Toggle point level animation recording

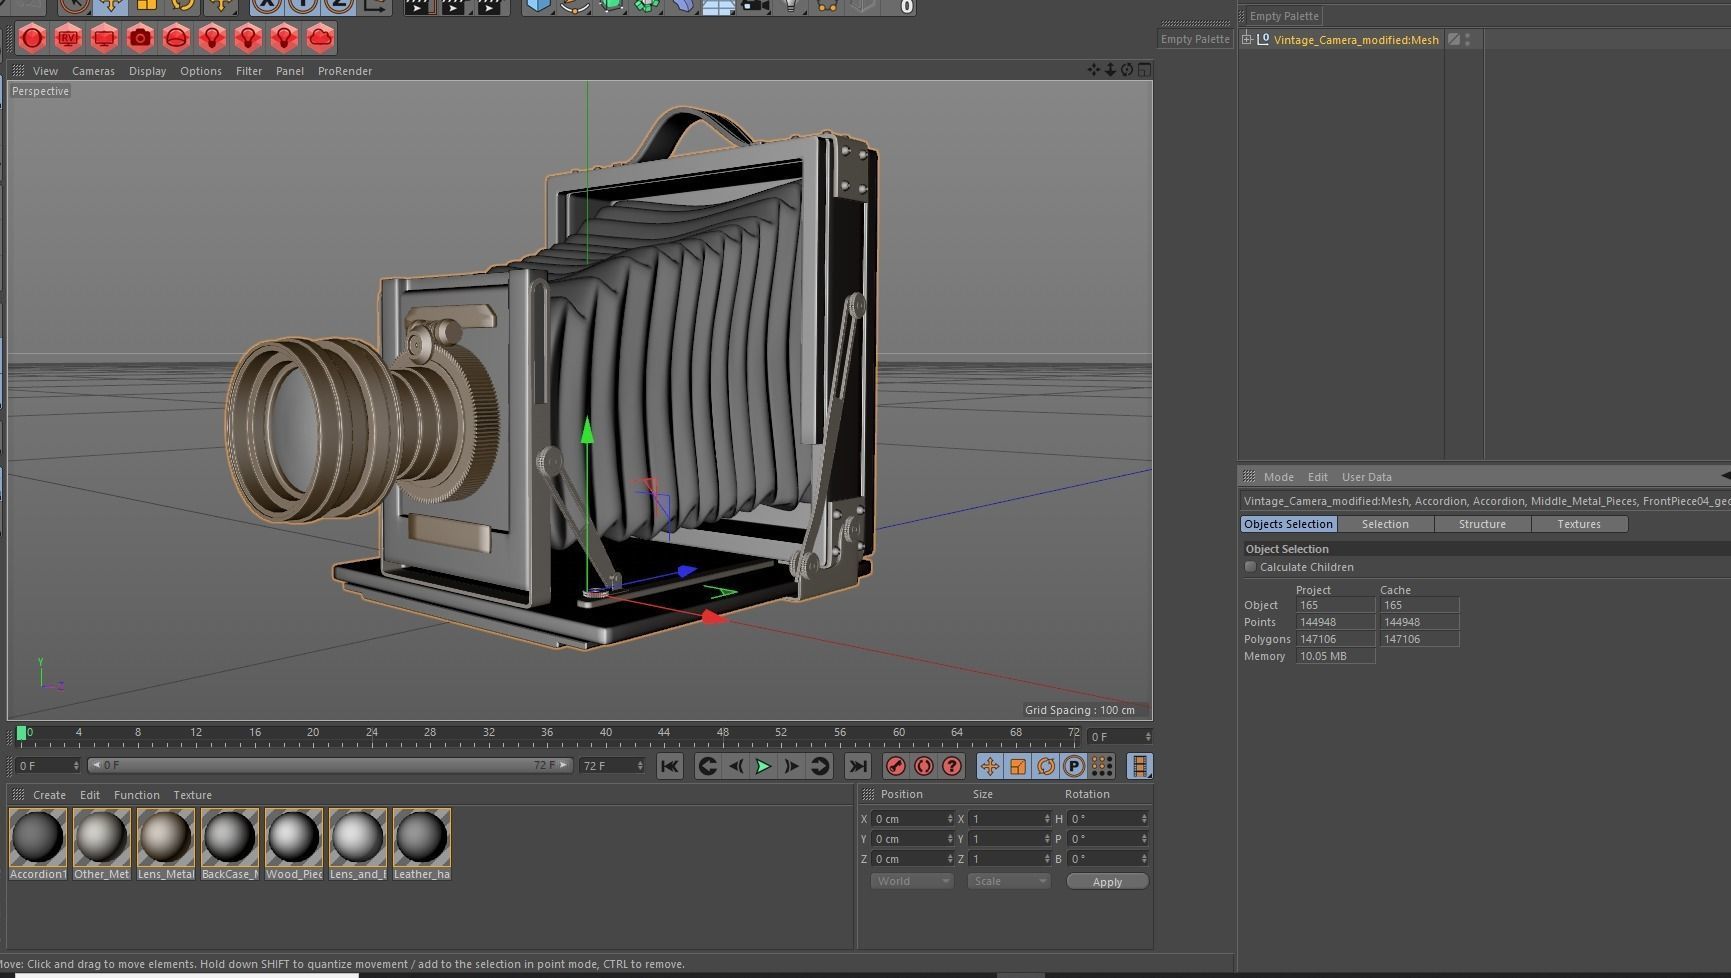(x=1101, y=766)
